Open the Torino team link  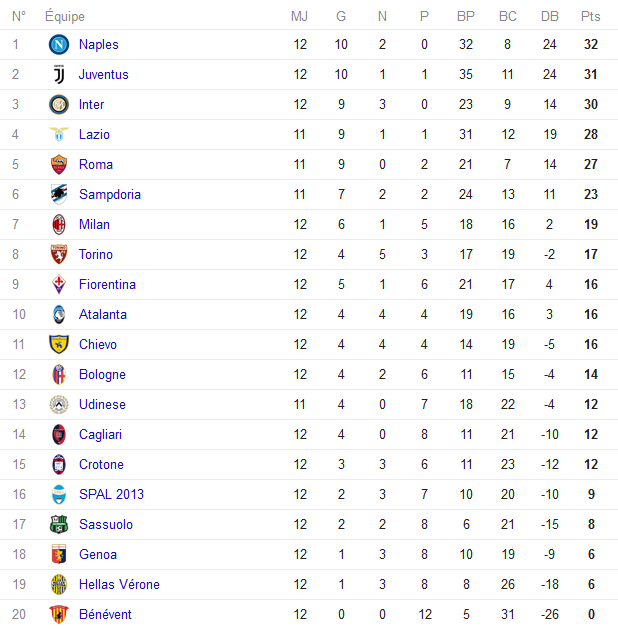tap(96, 254)
